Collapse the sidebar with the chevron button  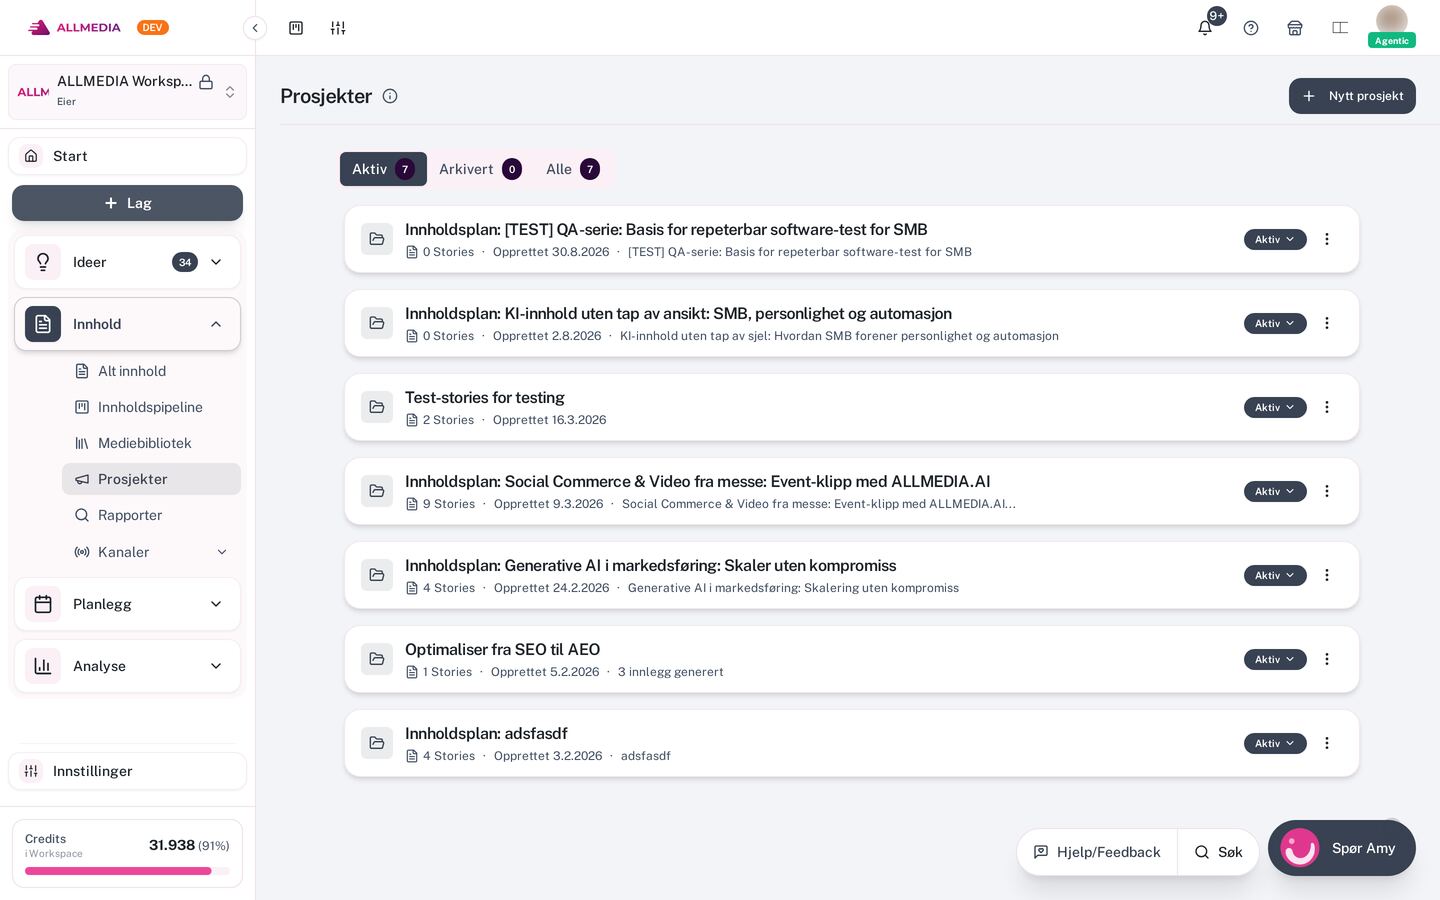[255, 28]
